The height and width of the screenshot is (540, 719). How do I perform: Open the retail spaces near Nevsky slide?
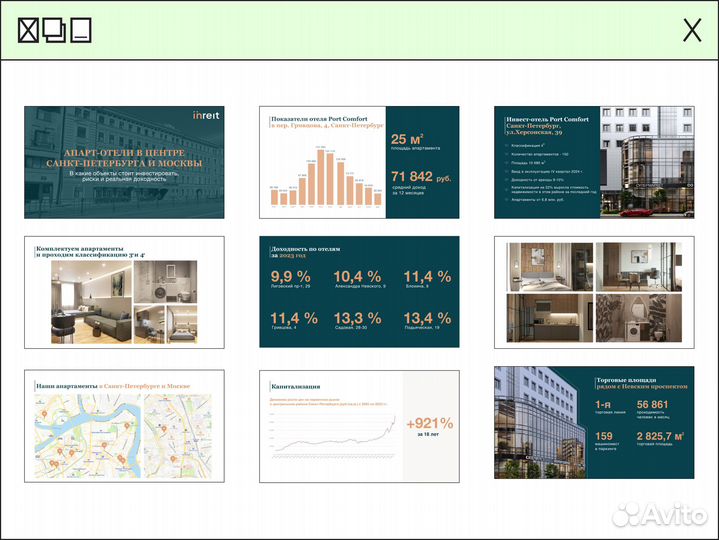tap(594, 422)
